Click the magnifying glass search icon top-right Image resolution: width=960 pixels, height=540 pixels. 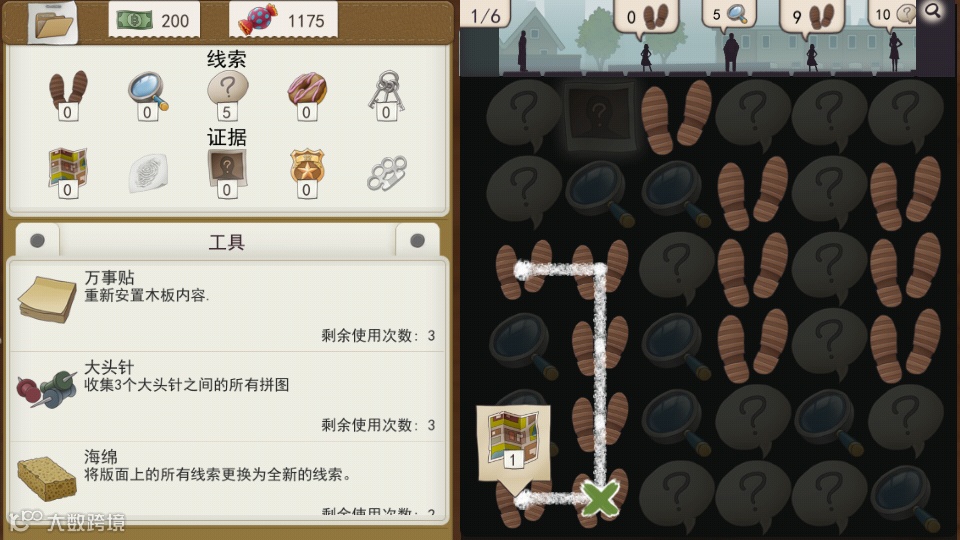coord(932,11)
